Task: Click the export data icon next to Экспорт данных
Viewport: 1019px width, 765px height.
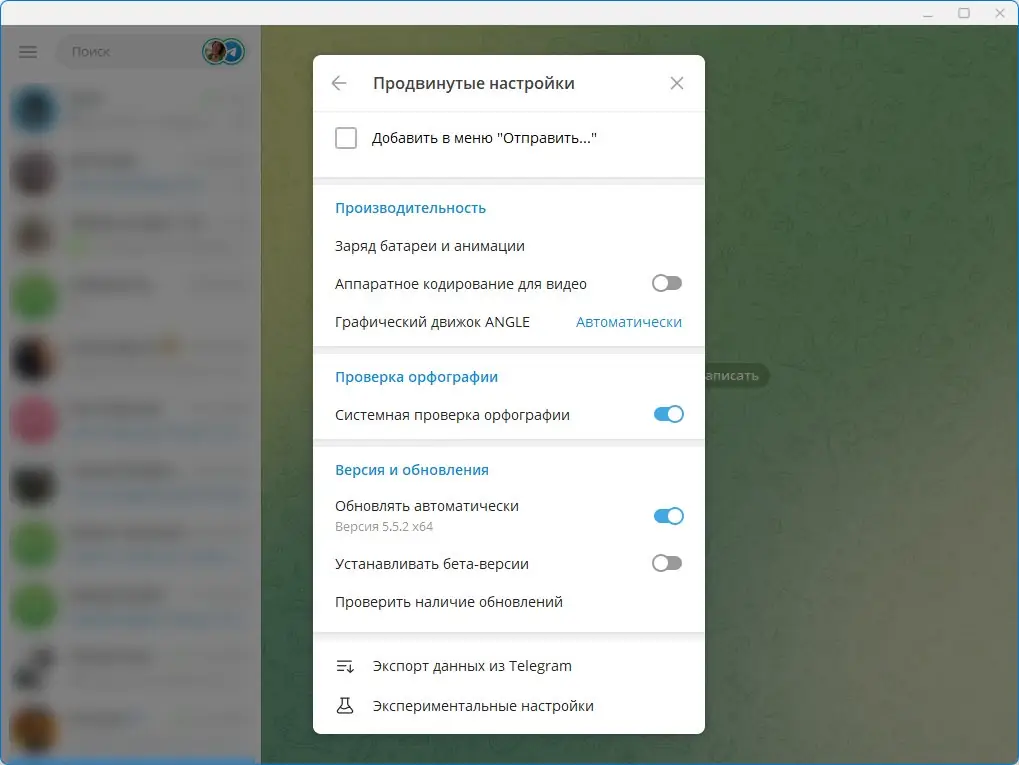Action: [x=345, y=665]
